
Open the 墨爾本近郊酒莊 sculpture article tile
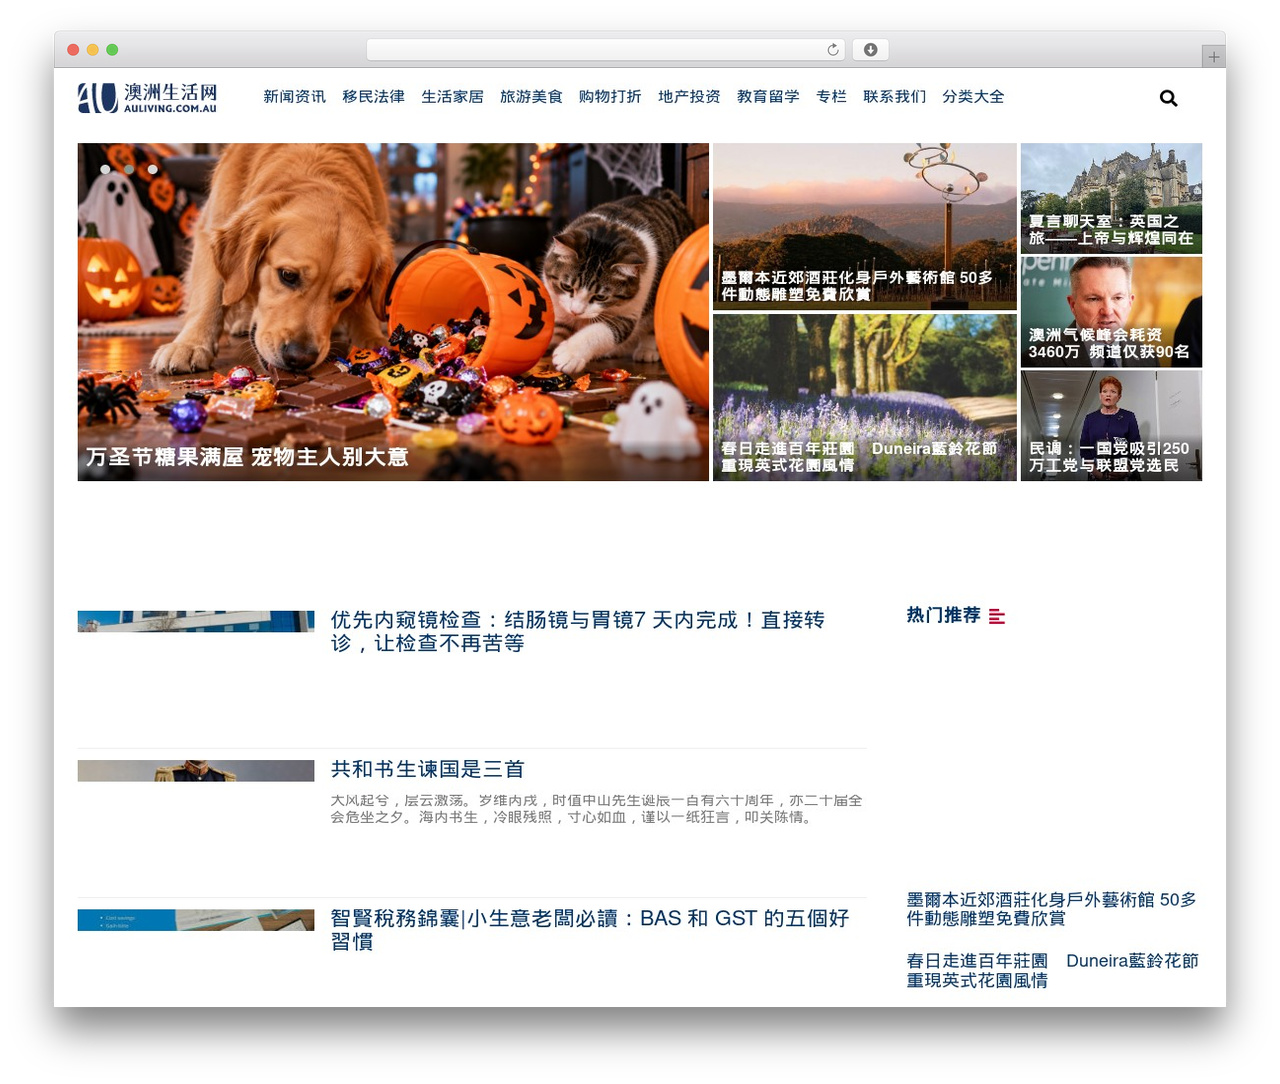pyautogui.click(x=865, y=226)
